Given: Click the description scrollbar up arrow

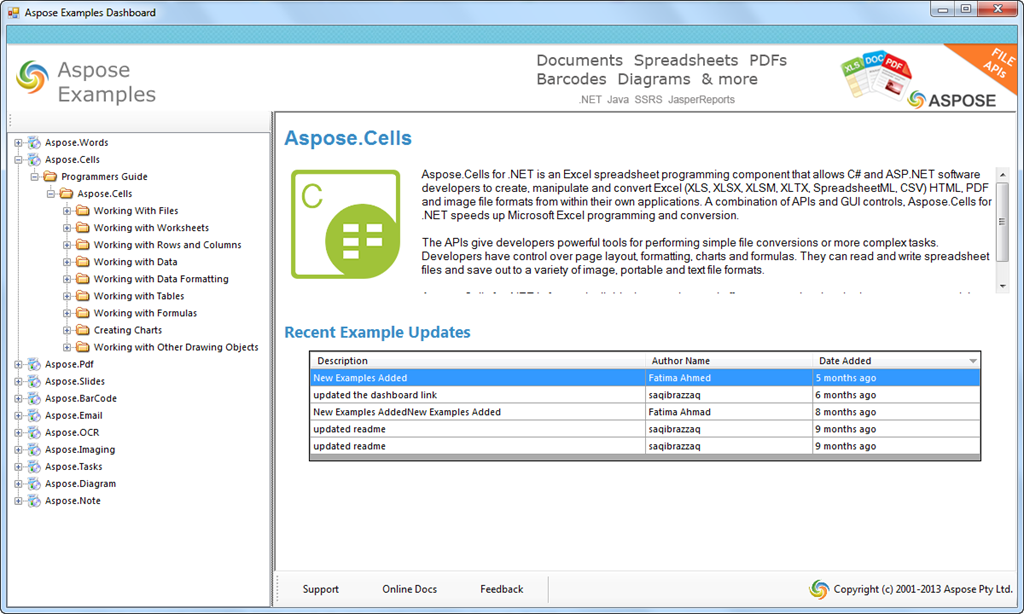Looking at the screenshot, I should click(1002, 175).
